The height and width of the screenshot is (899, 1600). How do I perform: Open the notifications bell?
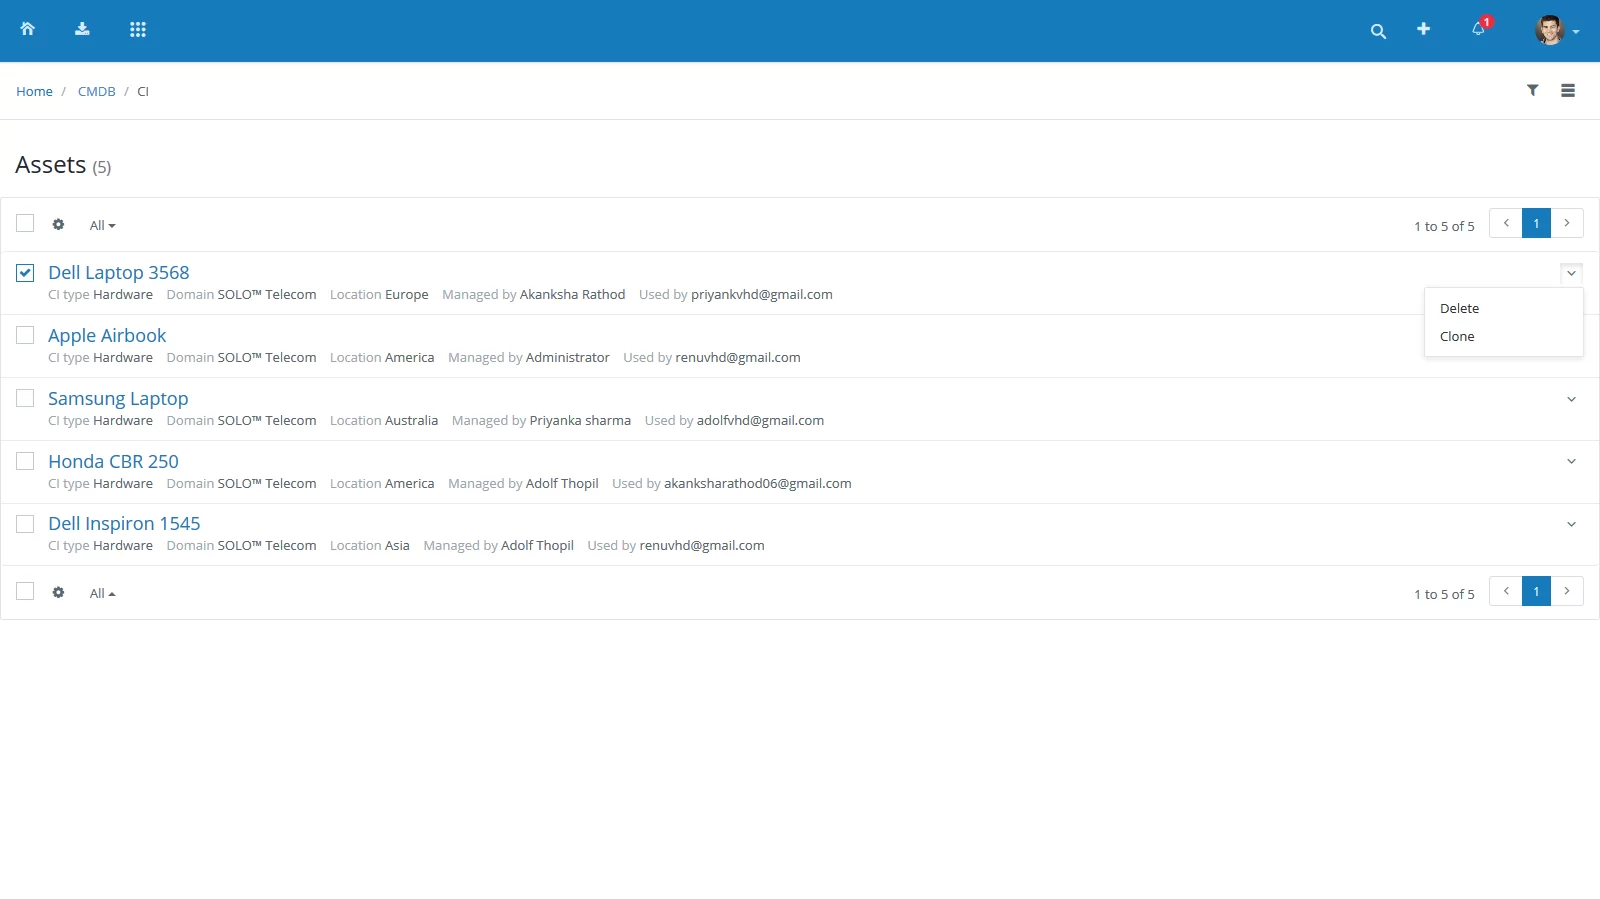point(1478,29)
